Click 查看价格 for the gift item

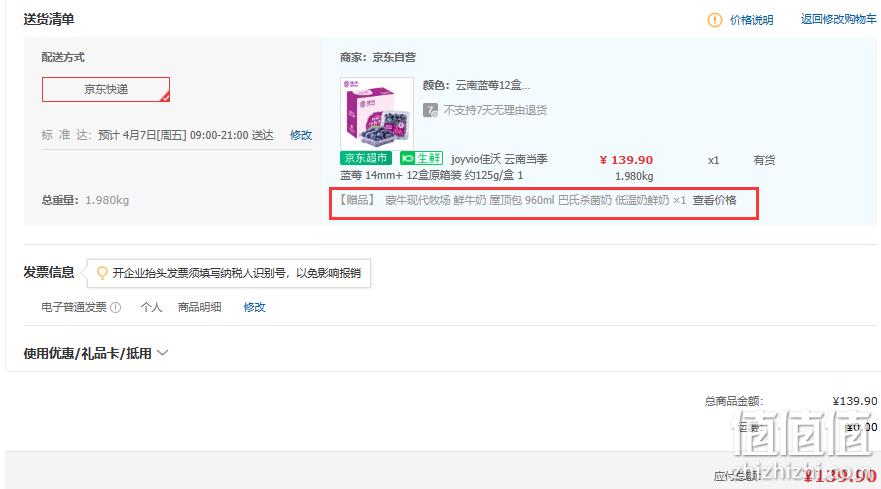[714, 200]
